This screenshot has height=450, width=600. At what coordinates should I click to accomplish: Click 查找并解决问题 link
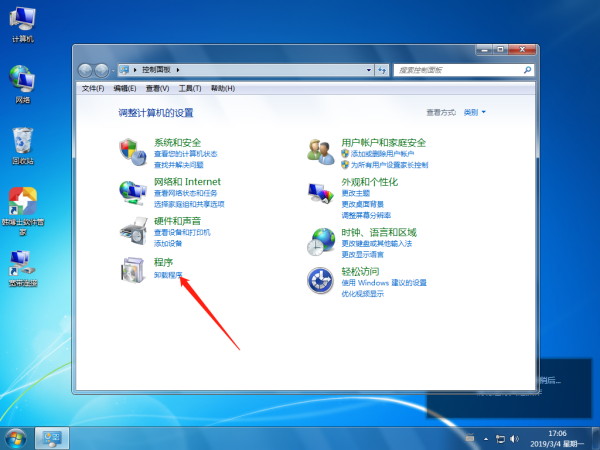[179, 165]
